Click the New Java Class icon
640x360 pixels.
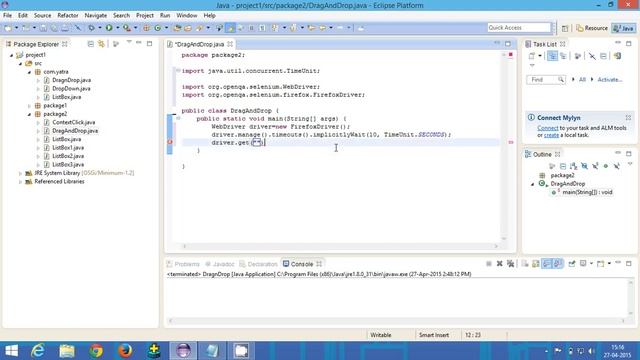click(x=158, y=28)
